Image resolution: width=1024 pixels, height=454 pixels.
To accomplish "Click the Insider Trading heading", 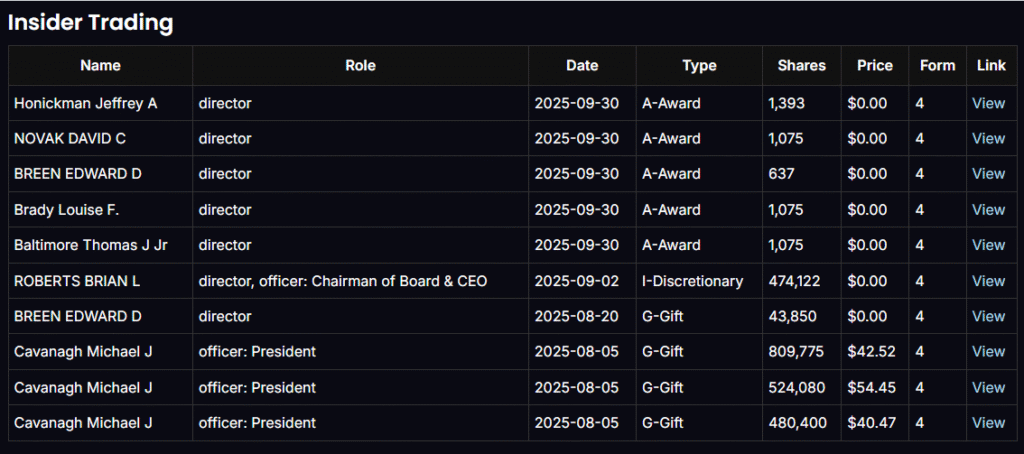I will (x=91, y=22).
